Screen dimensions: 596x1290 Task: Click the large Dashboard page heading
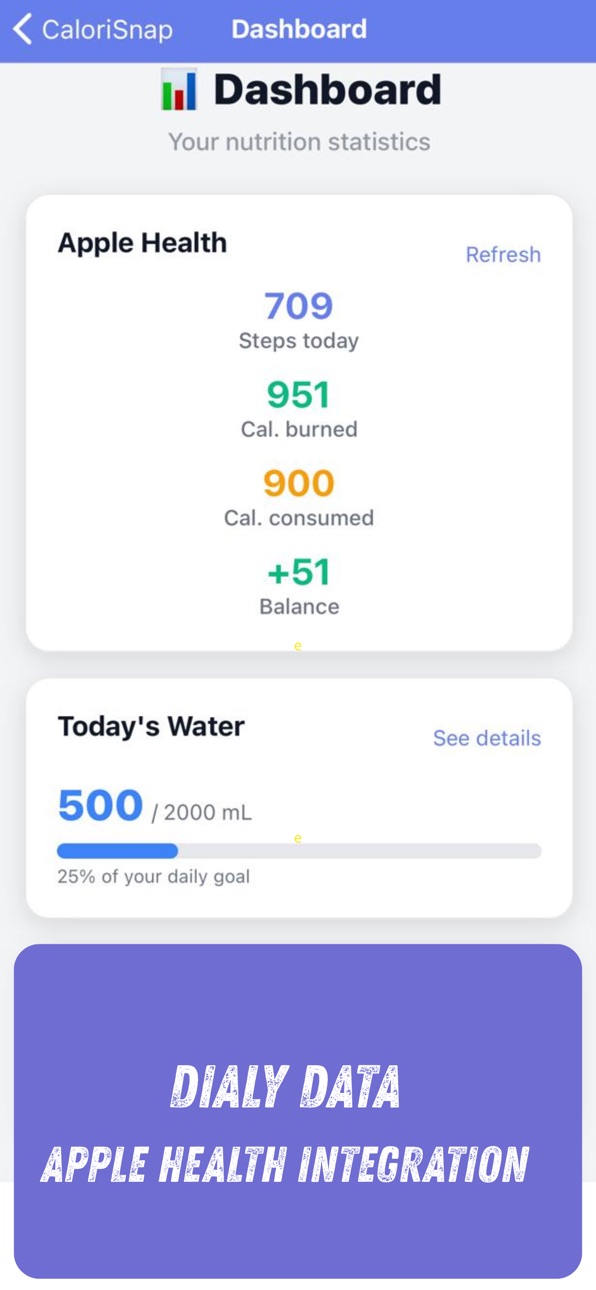pos(327,90)
